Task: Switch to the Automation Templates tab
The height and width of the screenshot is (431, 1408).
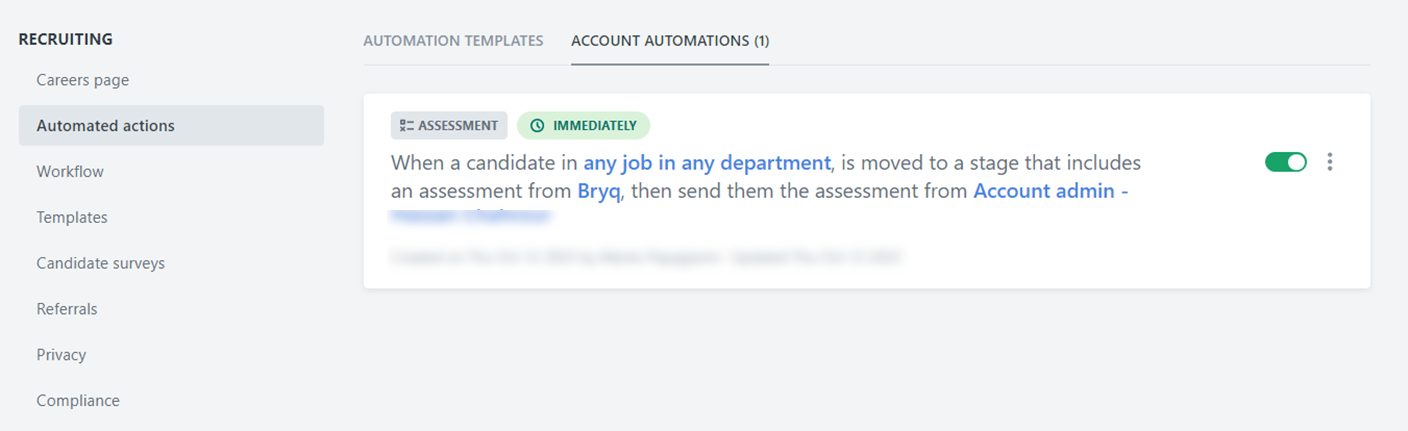Action: coord(453,41)
